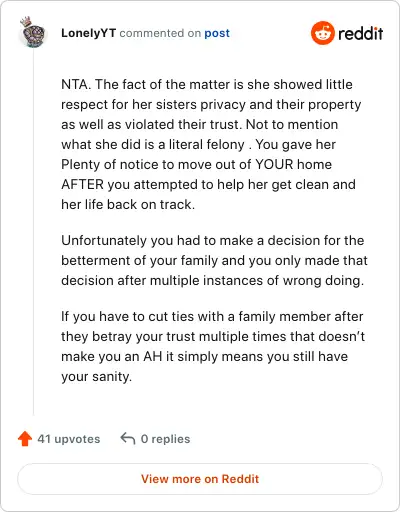The height and width of the screenshot is (512, 400).
Task: Click the "41 upvotes" count label
Action: tap(69, 439)
